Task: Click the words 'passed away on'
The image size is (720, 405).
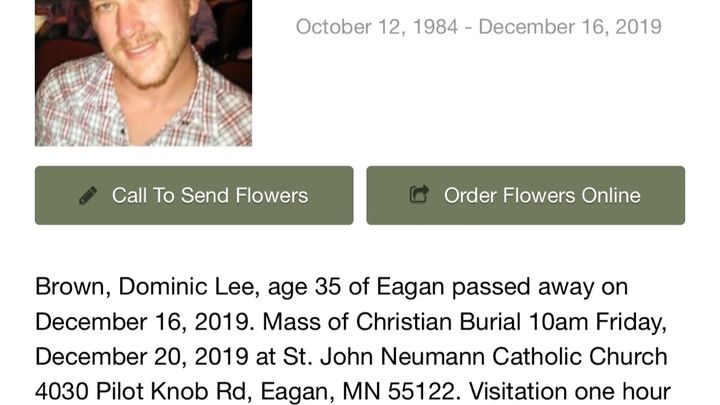Action: click(x=540, y=288)
